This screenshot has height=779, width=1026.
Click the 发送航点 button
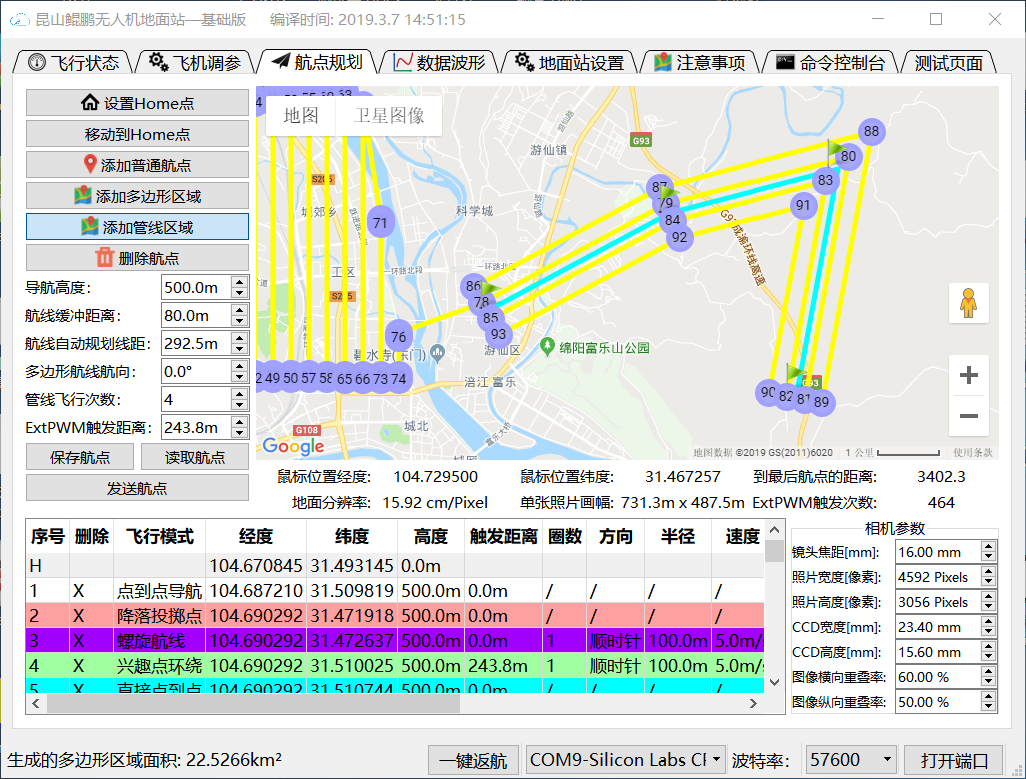coord(137,488)
